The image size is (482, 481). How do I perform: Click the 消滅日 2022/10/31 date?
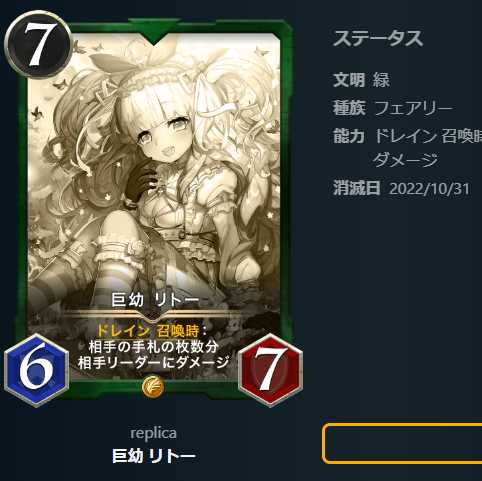pos(430,189)
